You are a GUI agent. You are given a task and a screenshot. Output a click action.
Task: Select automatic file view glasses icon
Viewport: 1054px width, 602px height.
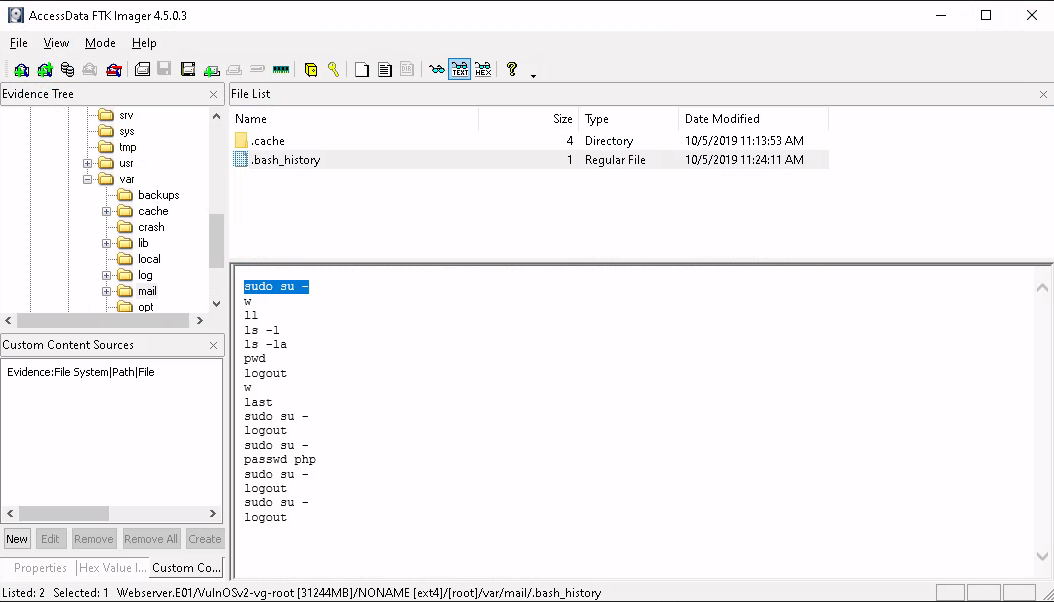click(x=437, y=69)
